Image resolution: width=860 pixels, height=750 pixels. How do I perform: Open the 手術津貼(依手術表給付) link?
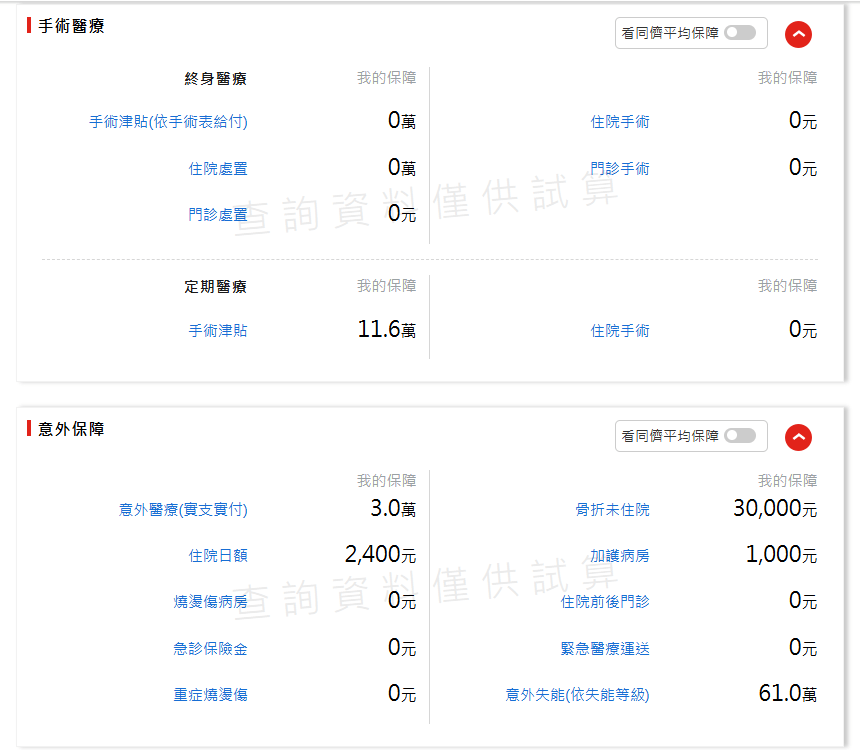pyautogui.click(x=168, y=122)
